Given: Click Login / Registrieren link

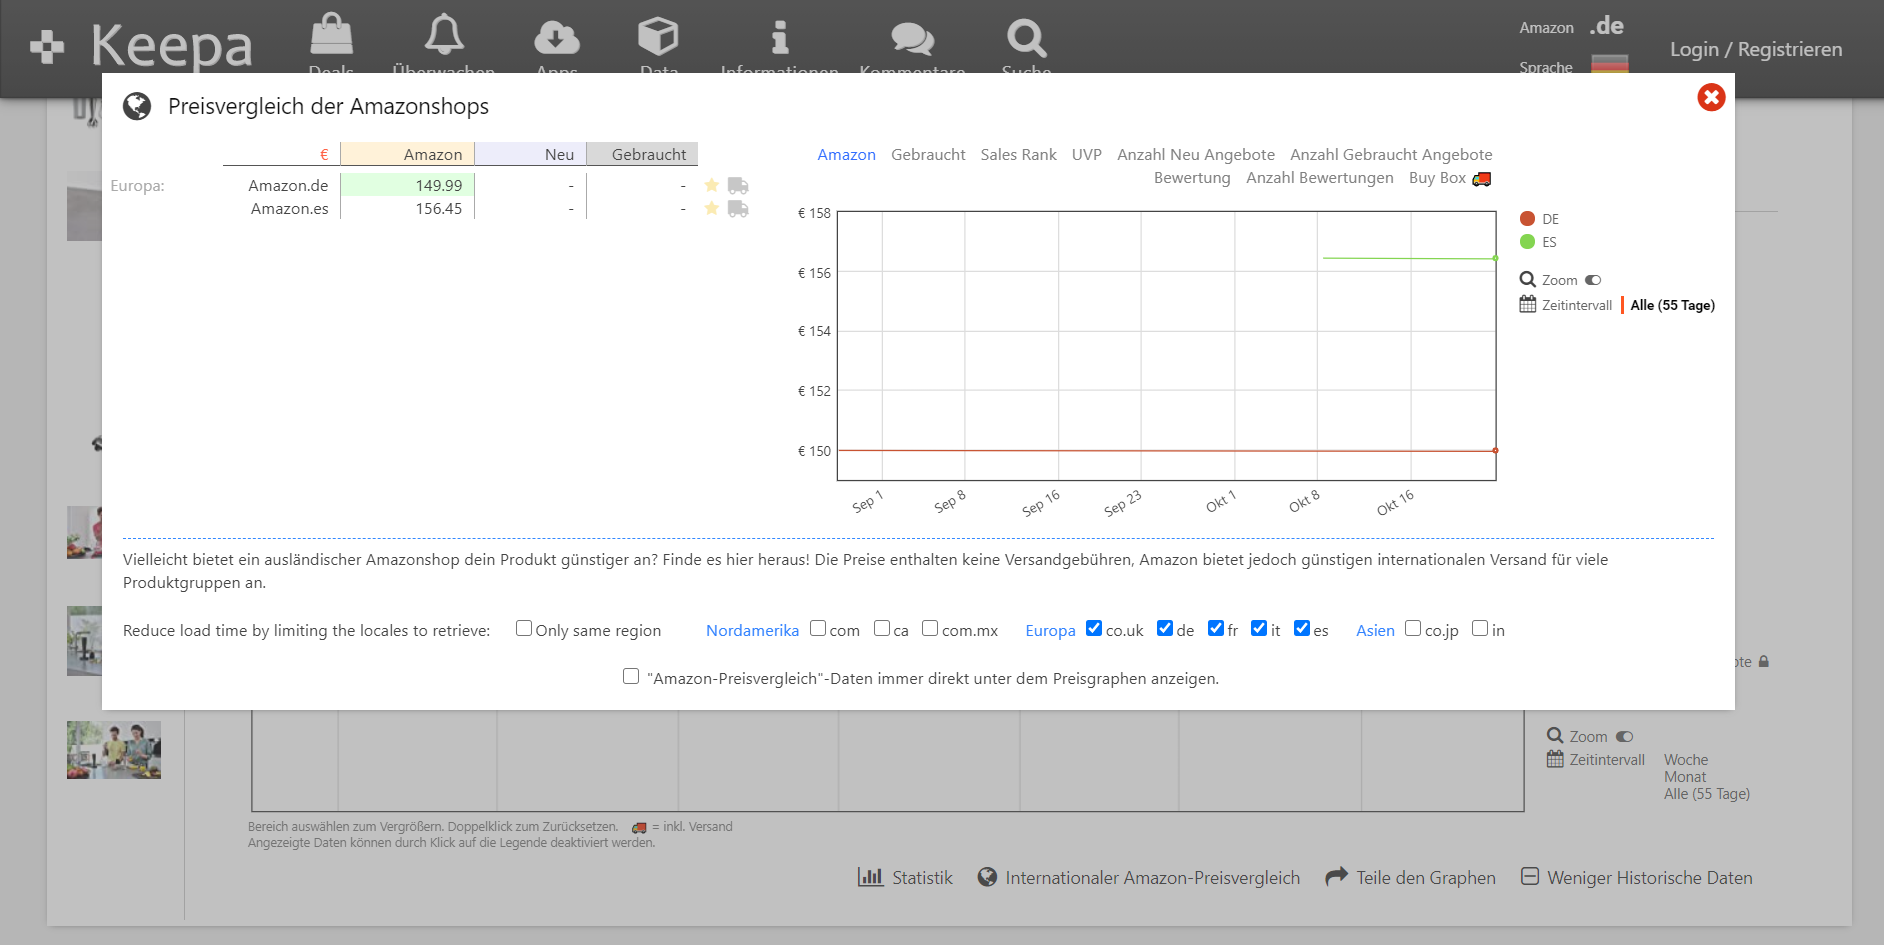Looking at the screenshot, I should (x=1755, y=49).
